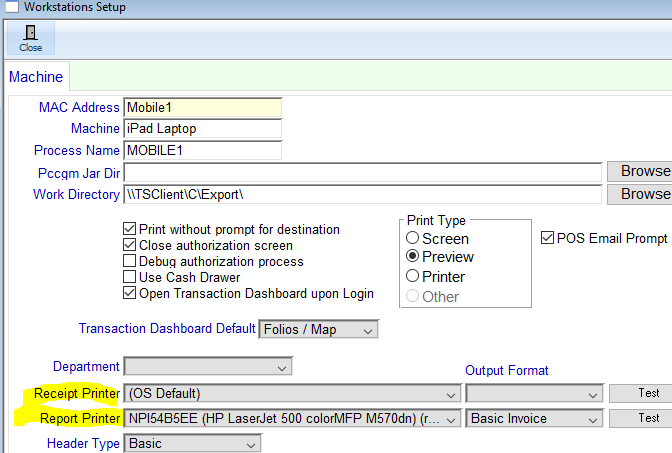Viewport: 672px width, 453px height.
Task: Test the Report Printer
Action: pyautogui.click(x=641, y=418)
